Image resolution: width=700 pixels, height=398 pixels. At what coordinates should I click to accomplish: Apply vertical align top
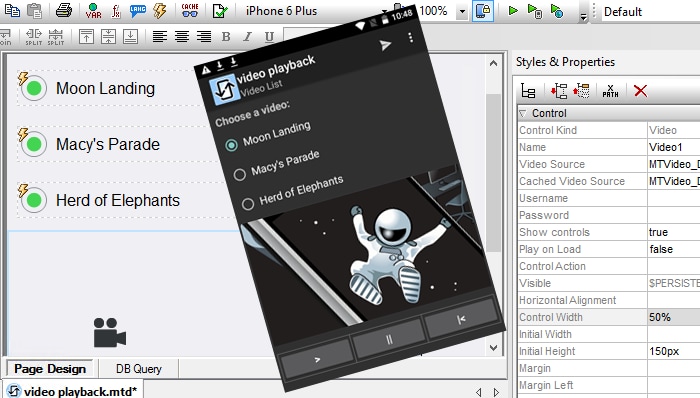tap(86, 37)
